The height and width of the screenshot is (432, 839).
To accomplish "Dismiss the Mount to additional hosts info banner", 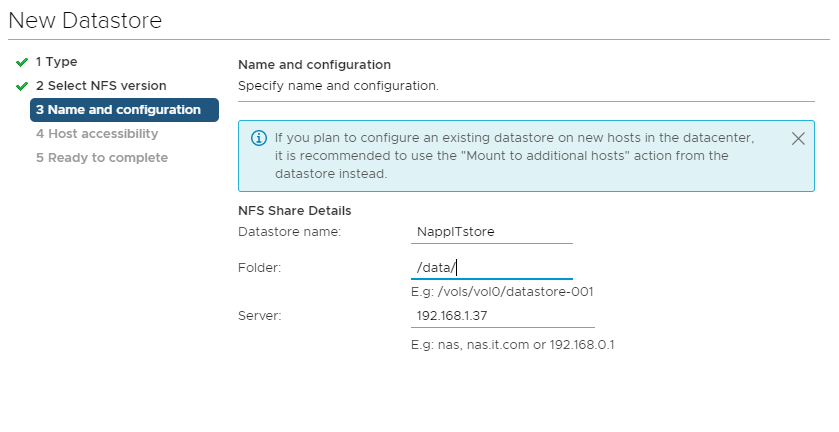I will 798,139.
